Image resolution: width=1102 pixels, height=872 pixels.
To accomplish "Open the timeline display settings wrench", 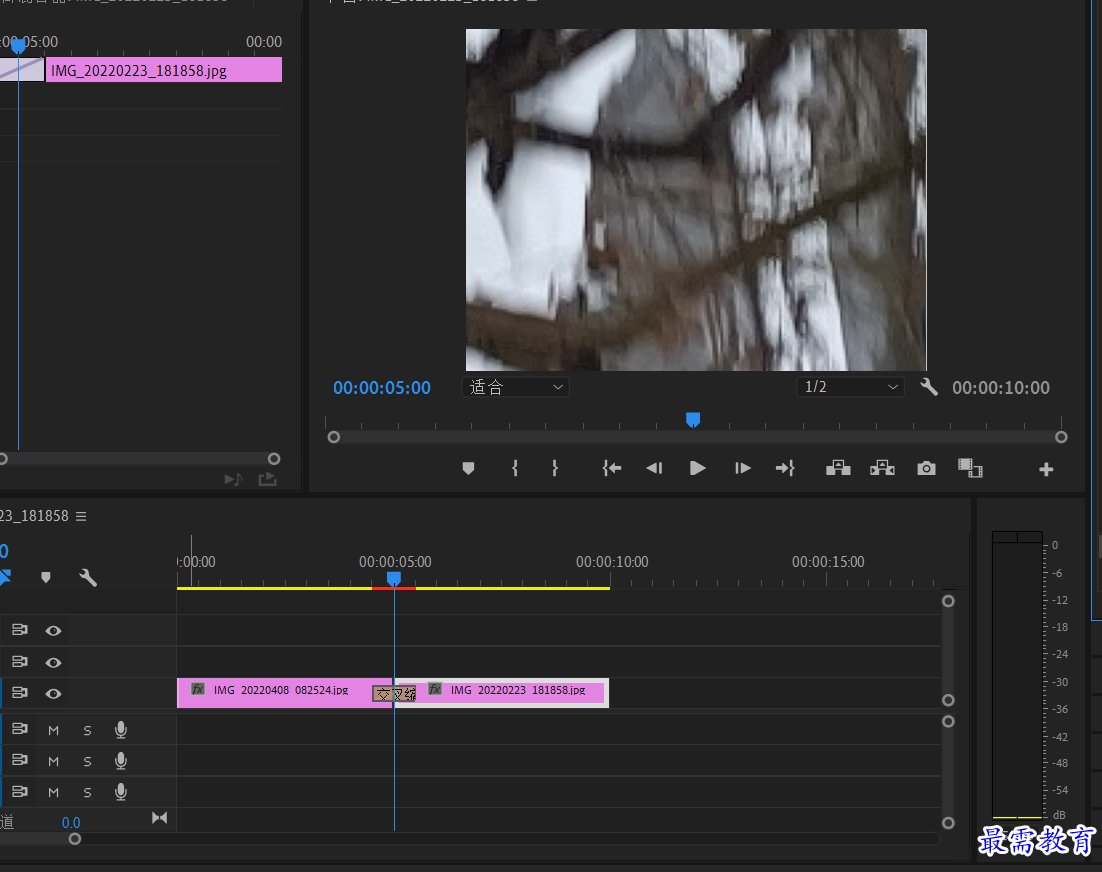I will pos(88,578).
